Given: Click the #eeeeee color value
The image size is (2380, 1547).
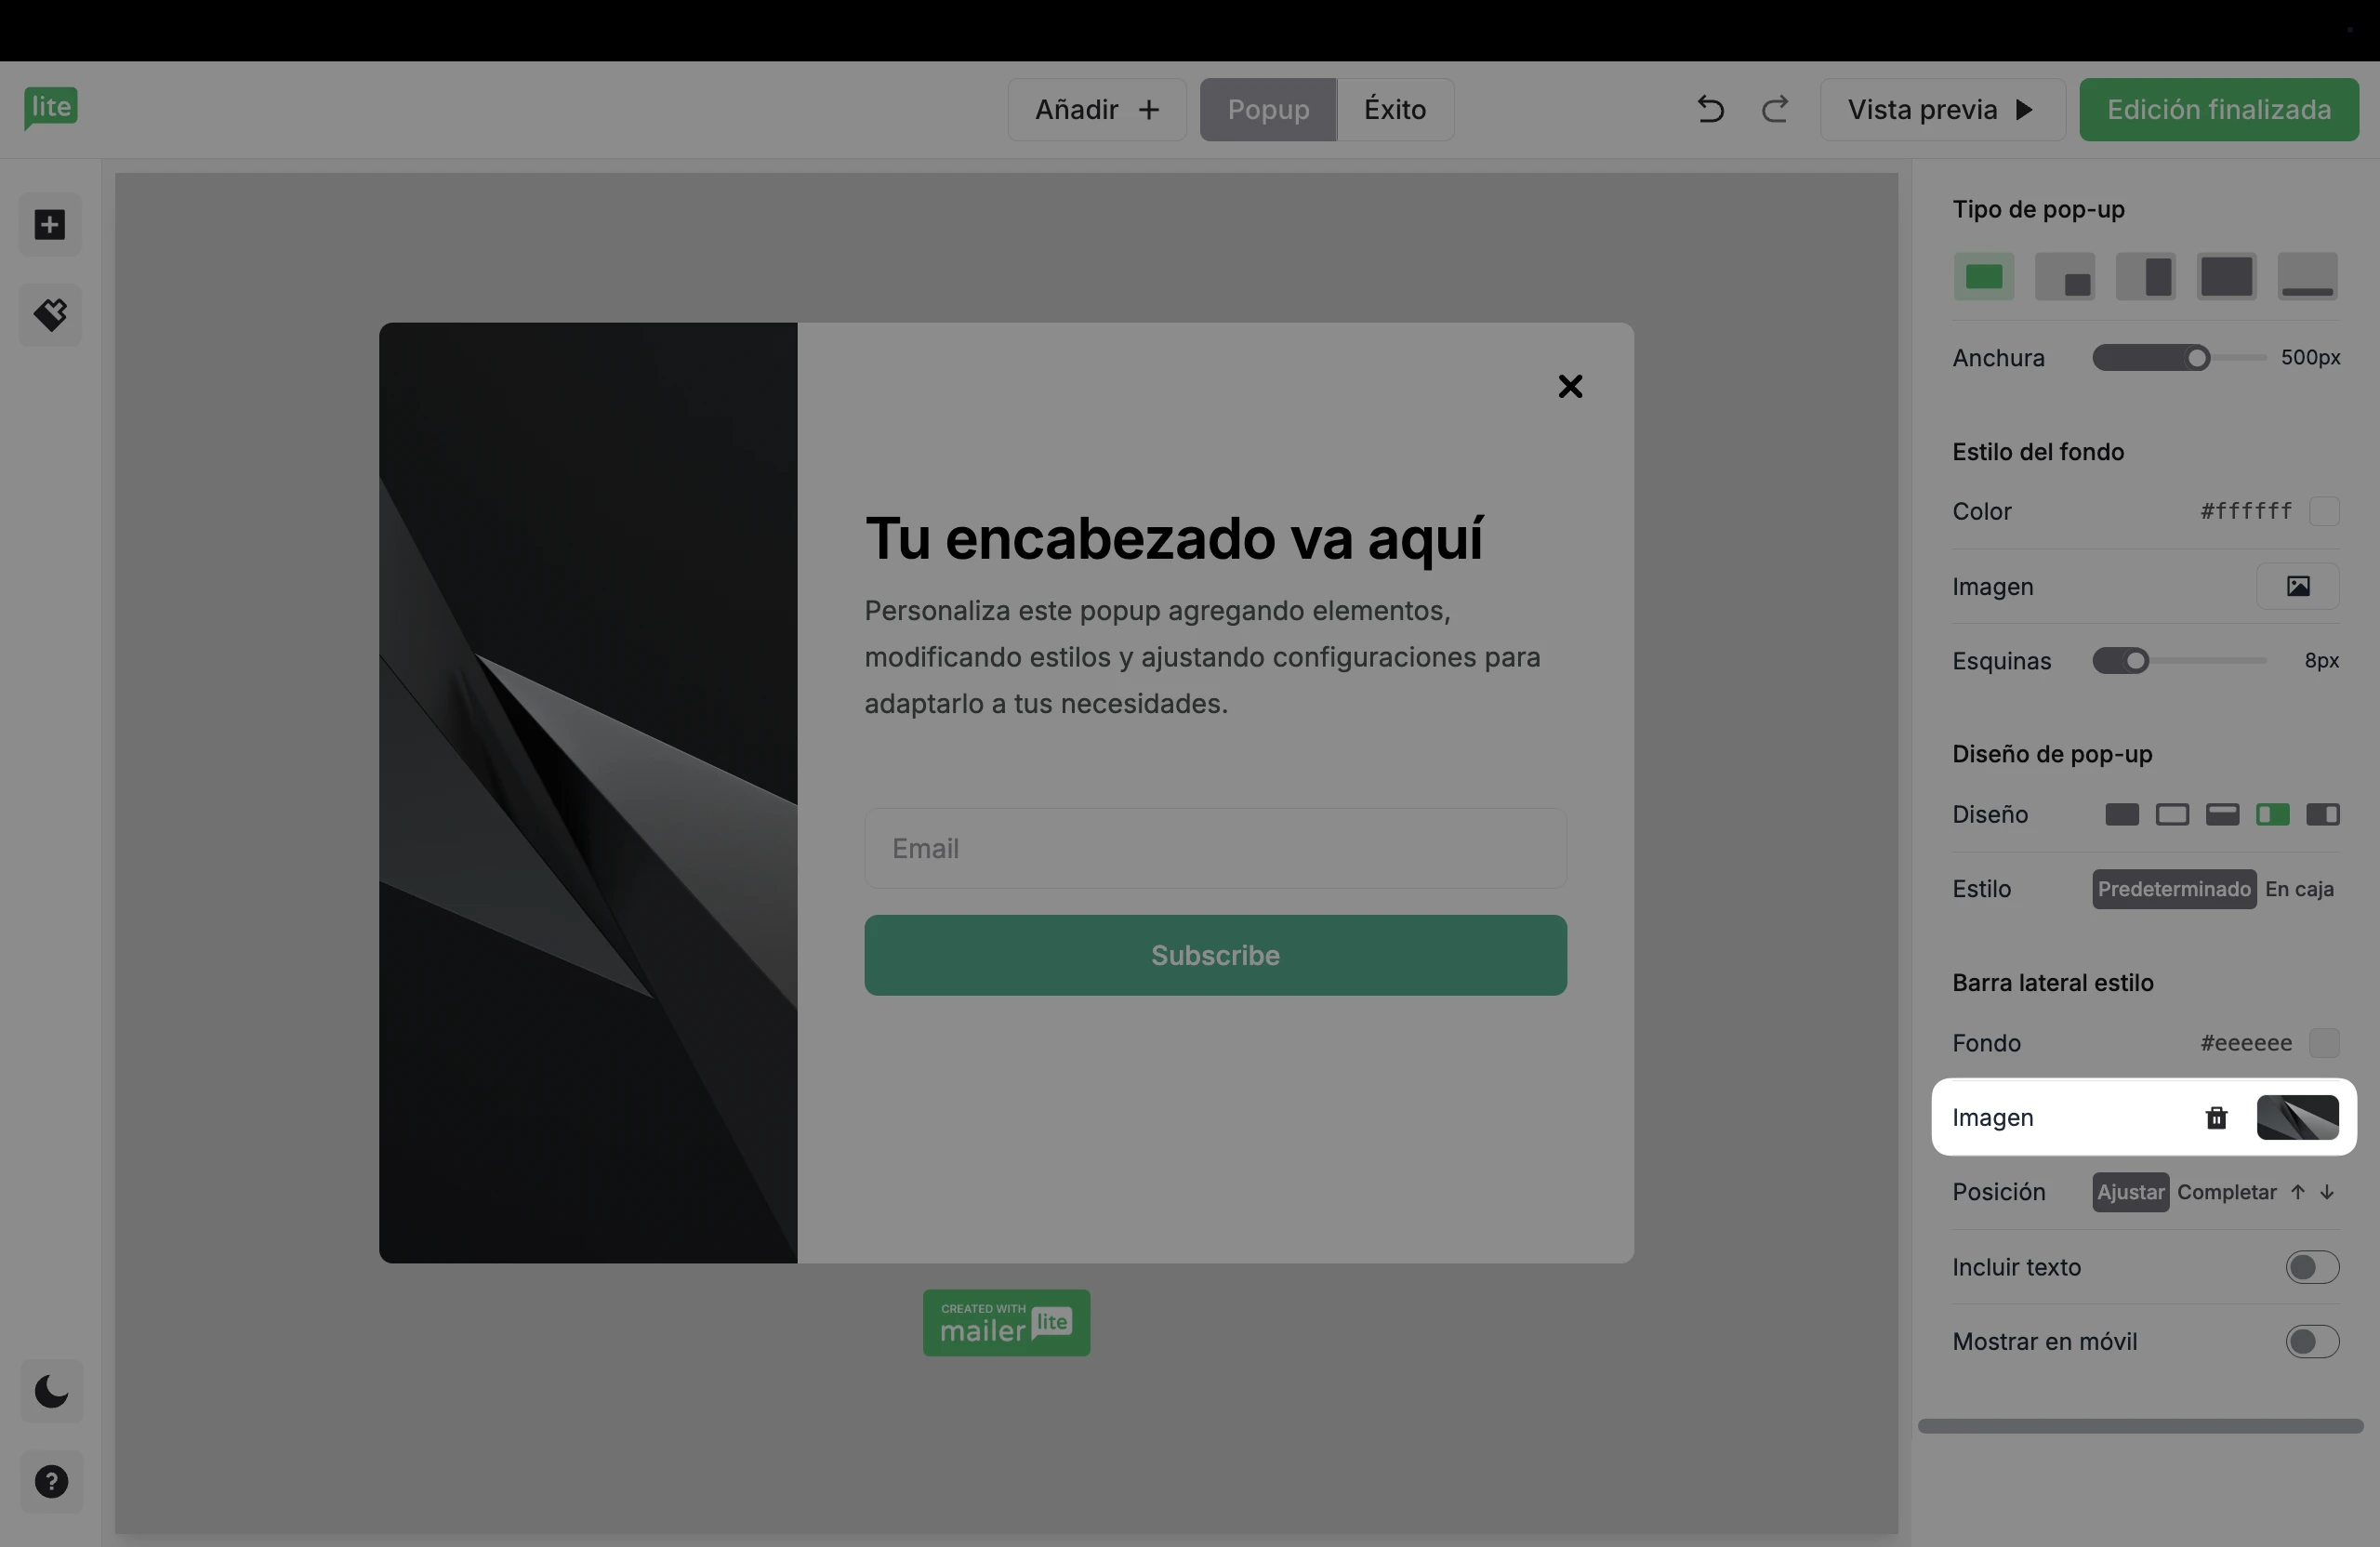Looking at the screenshot, I should [x=2245, y=1043].
